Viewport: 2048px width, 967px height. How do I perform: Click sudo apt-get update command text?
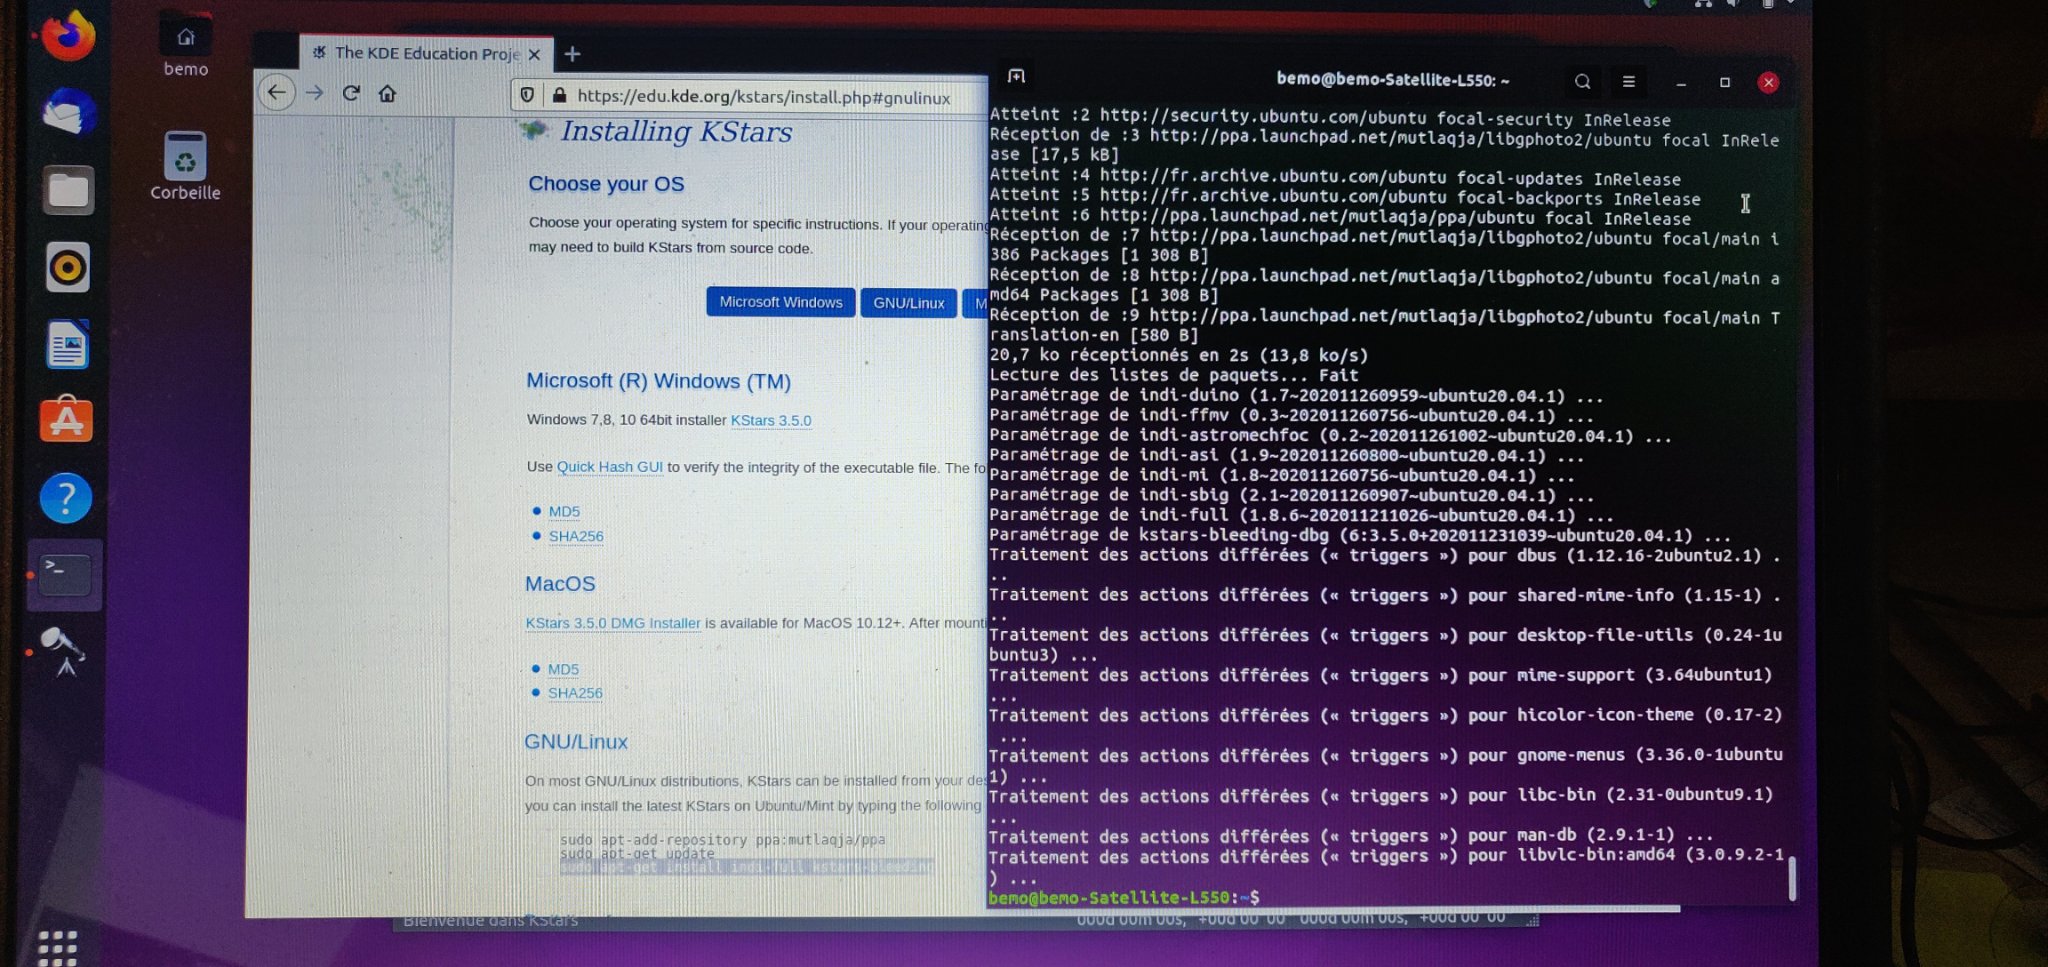coord(637,853)
